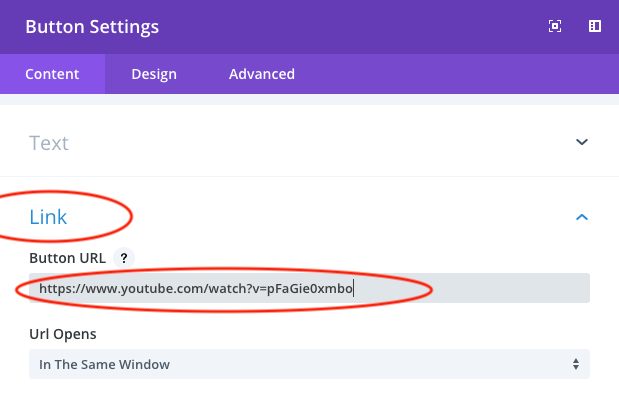Open the Design tab
619x406 pixels.
154,74
